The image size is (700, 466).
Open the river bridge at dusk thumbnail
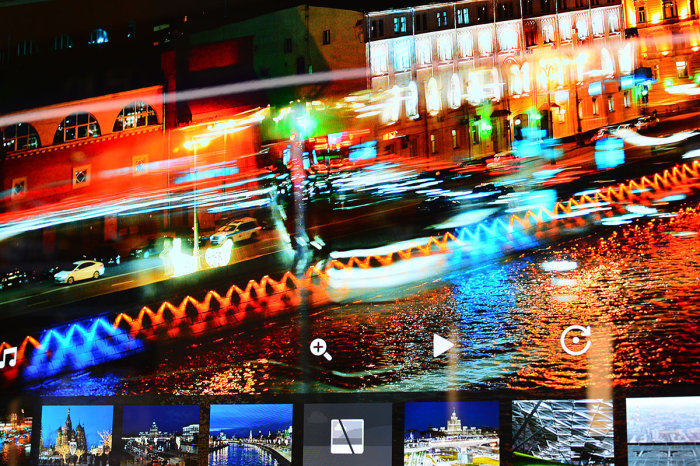click(x=250, y=434)
